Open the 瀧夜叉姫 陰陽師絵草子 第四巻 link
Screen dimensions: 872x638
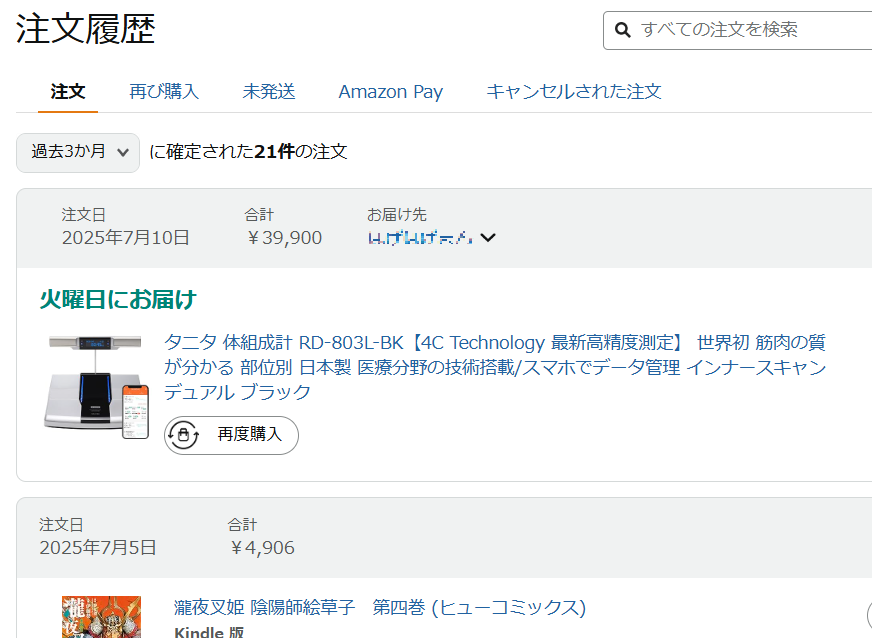[x=380, y=607]
